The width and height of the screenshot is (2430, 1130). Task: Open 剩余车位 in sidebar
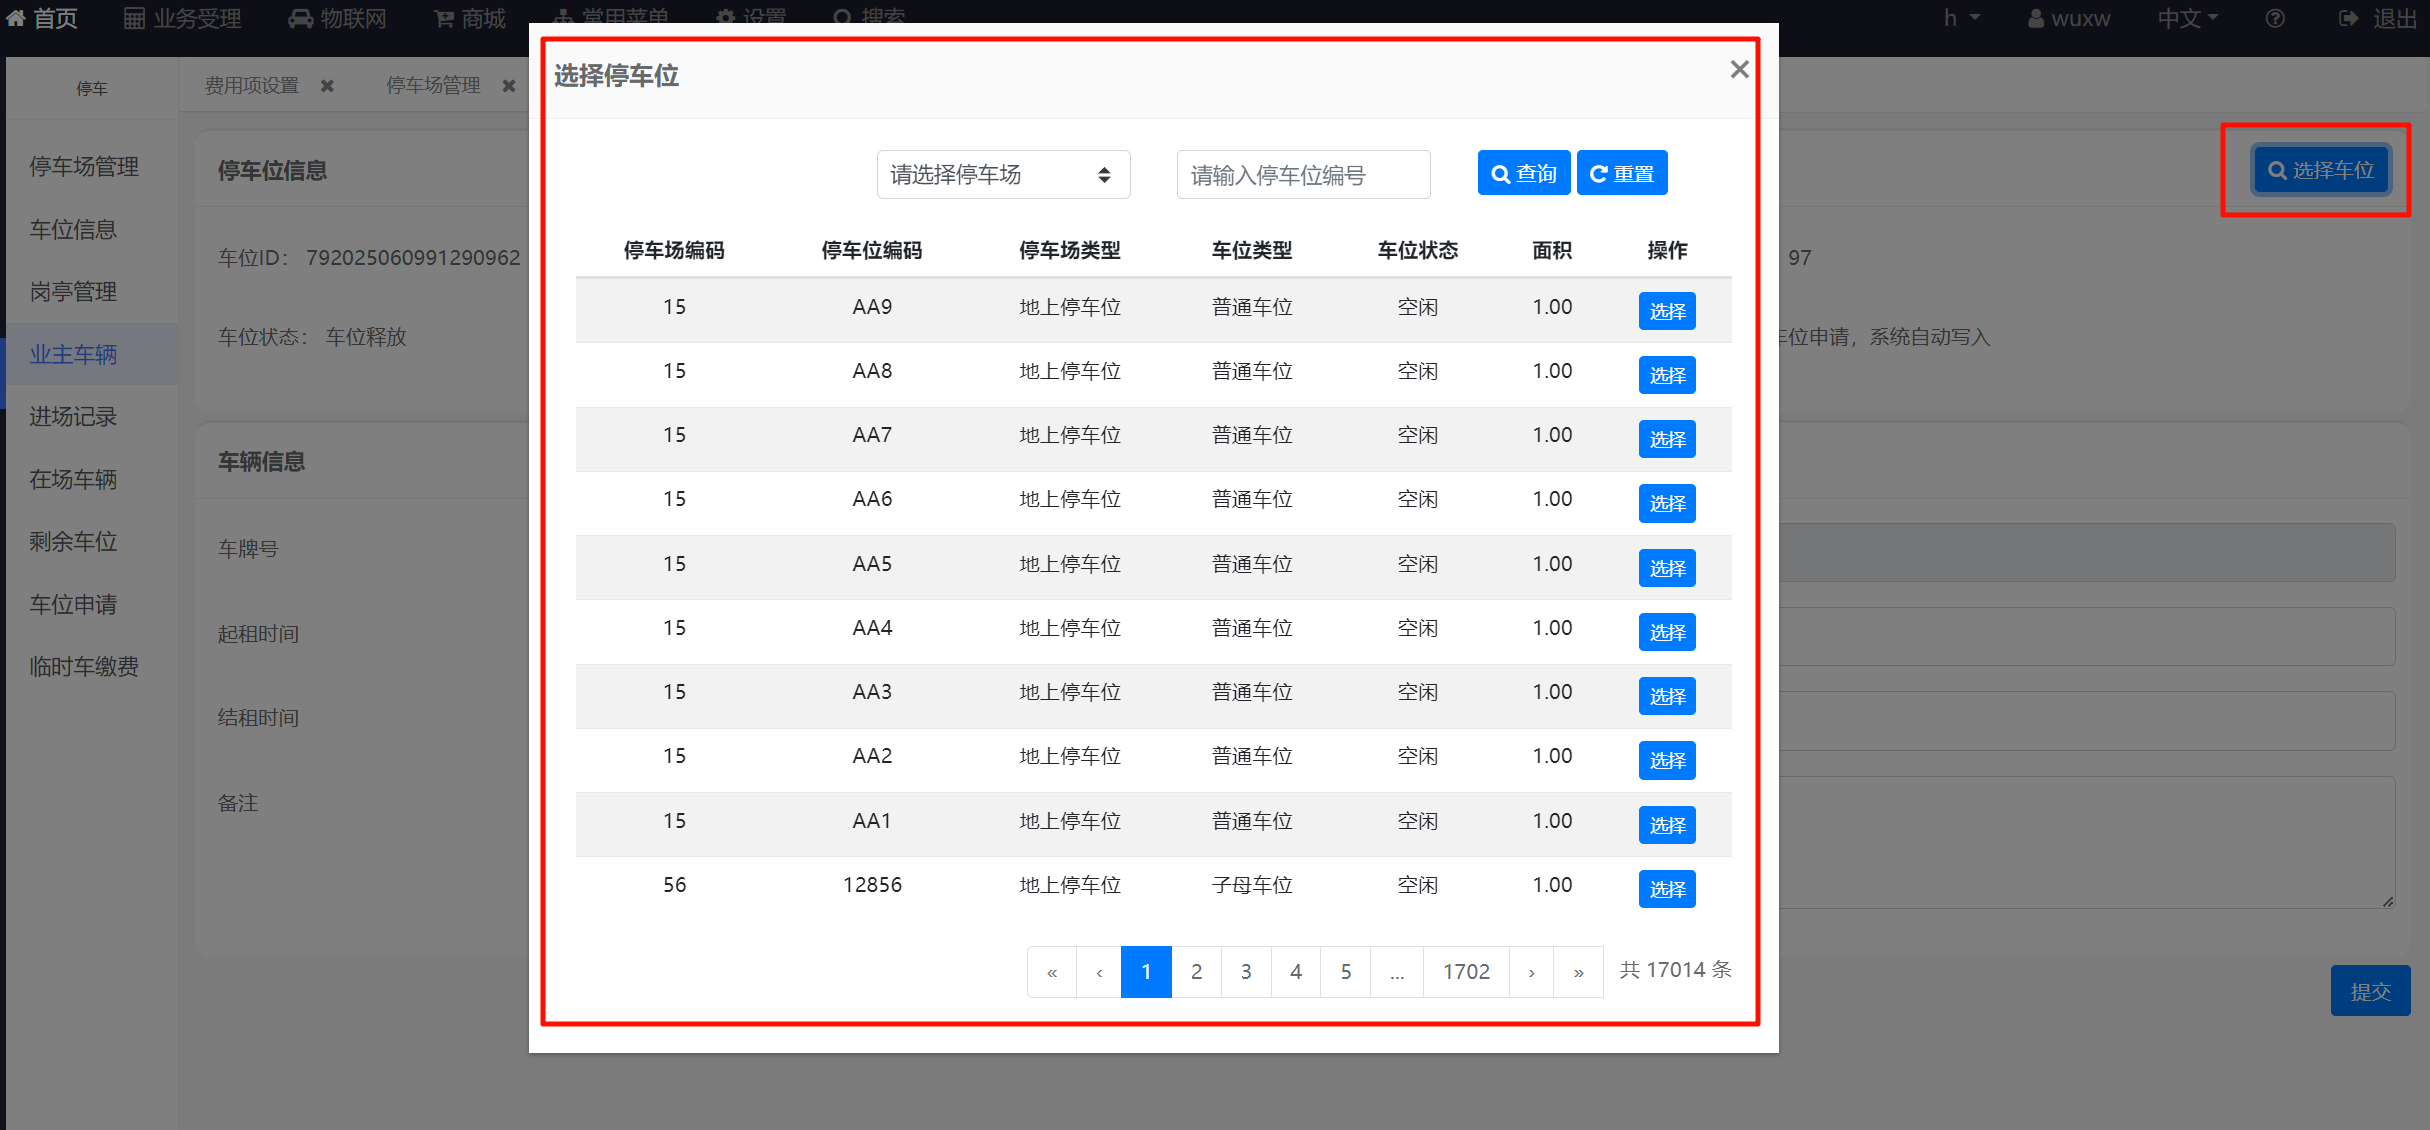[73, 542]
